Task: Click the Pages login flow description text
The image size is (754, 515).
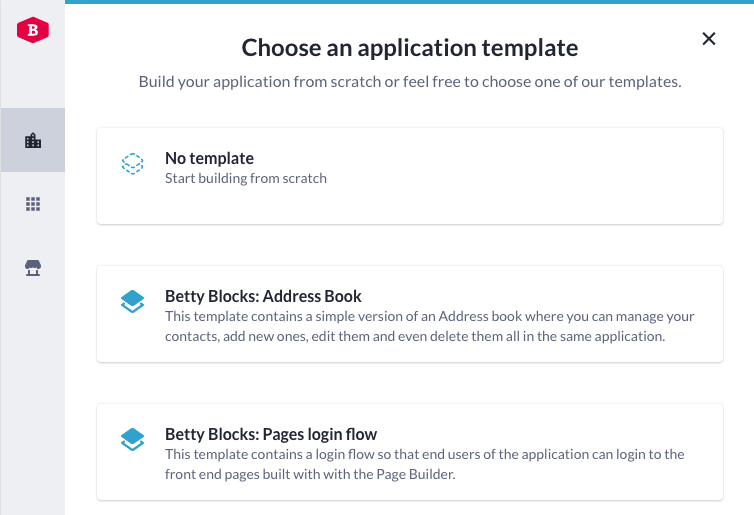Action: point(424,465)
